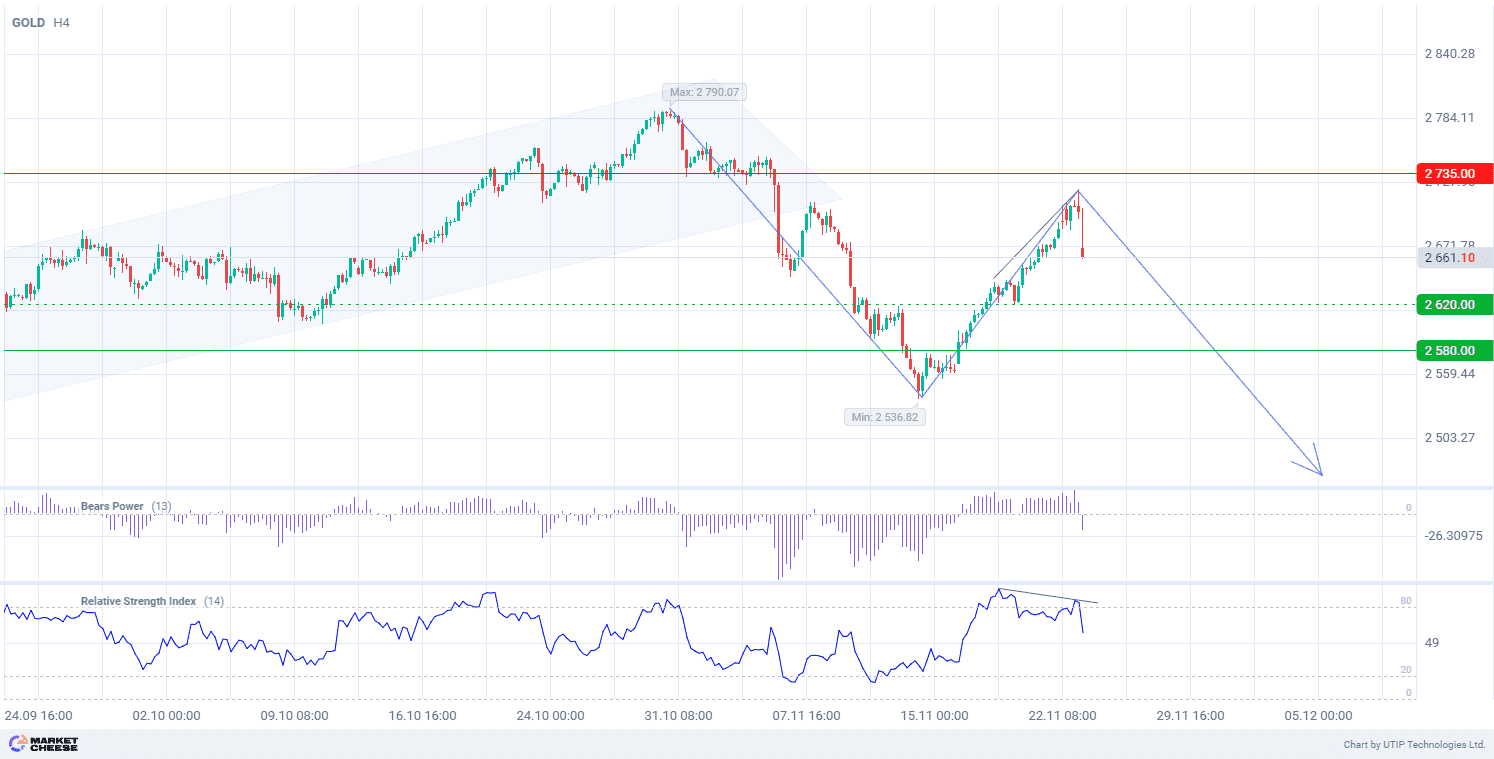Open the H4 timeframe selector
This screenshot has width=1494, height=759.
[61, 22]
